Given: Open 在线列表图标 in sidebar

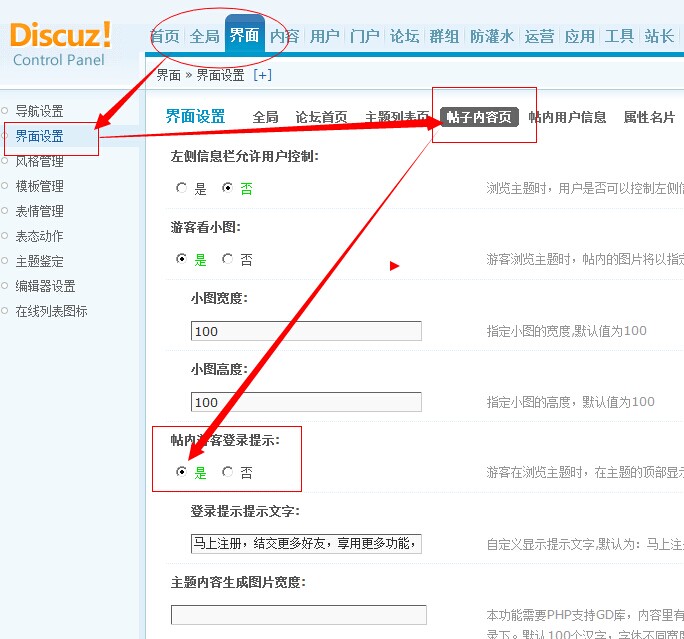Looking at the screenshot, I should 51,311.
